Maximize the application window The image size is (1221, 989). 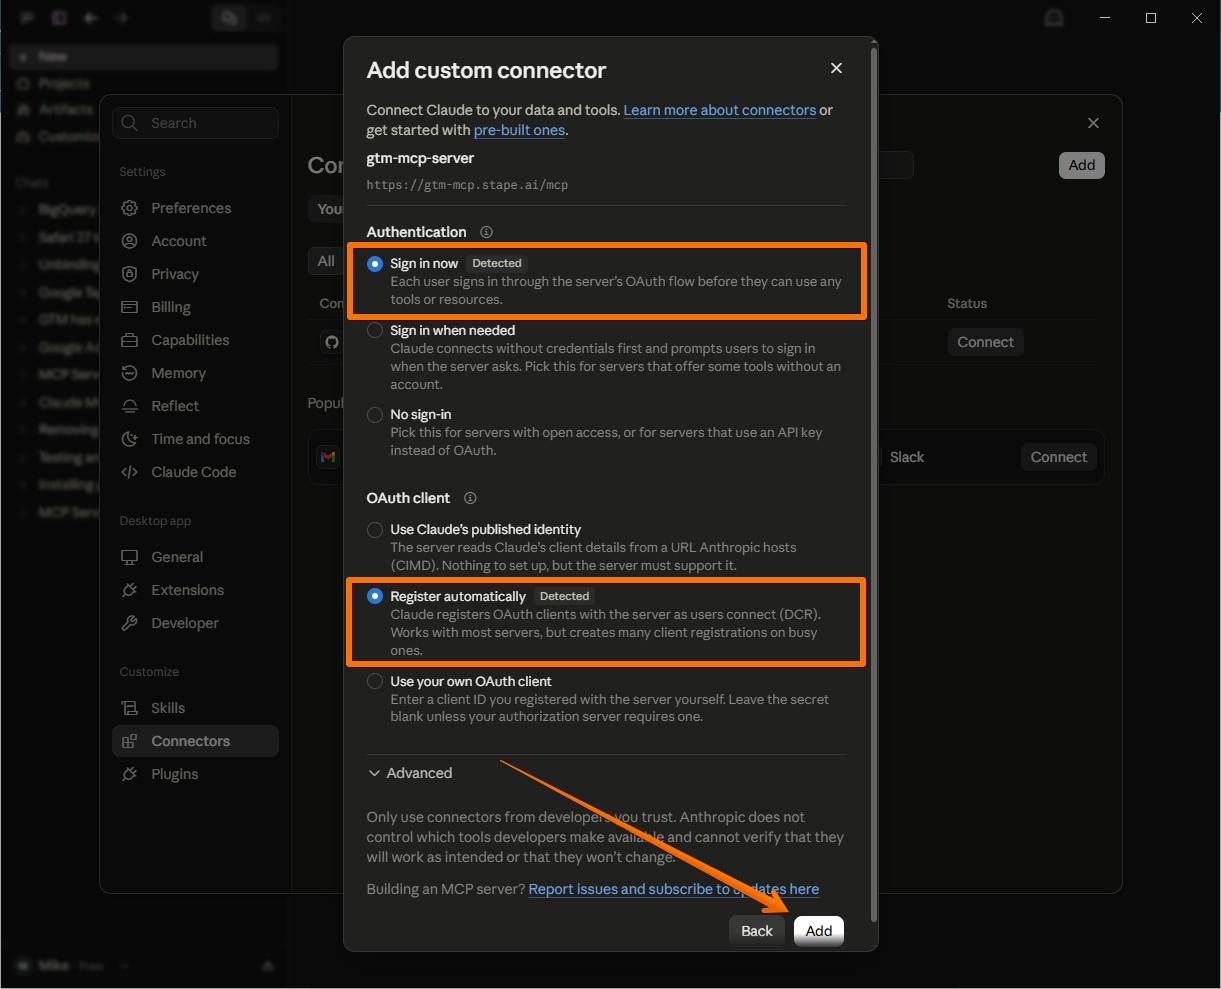(x=1151, y=18)
